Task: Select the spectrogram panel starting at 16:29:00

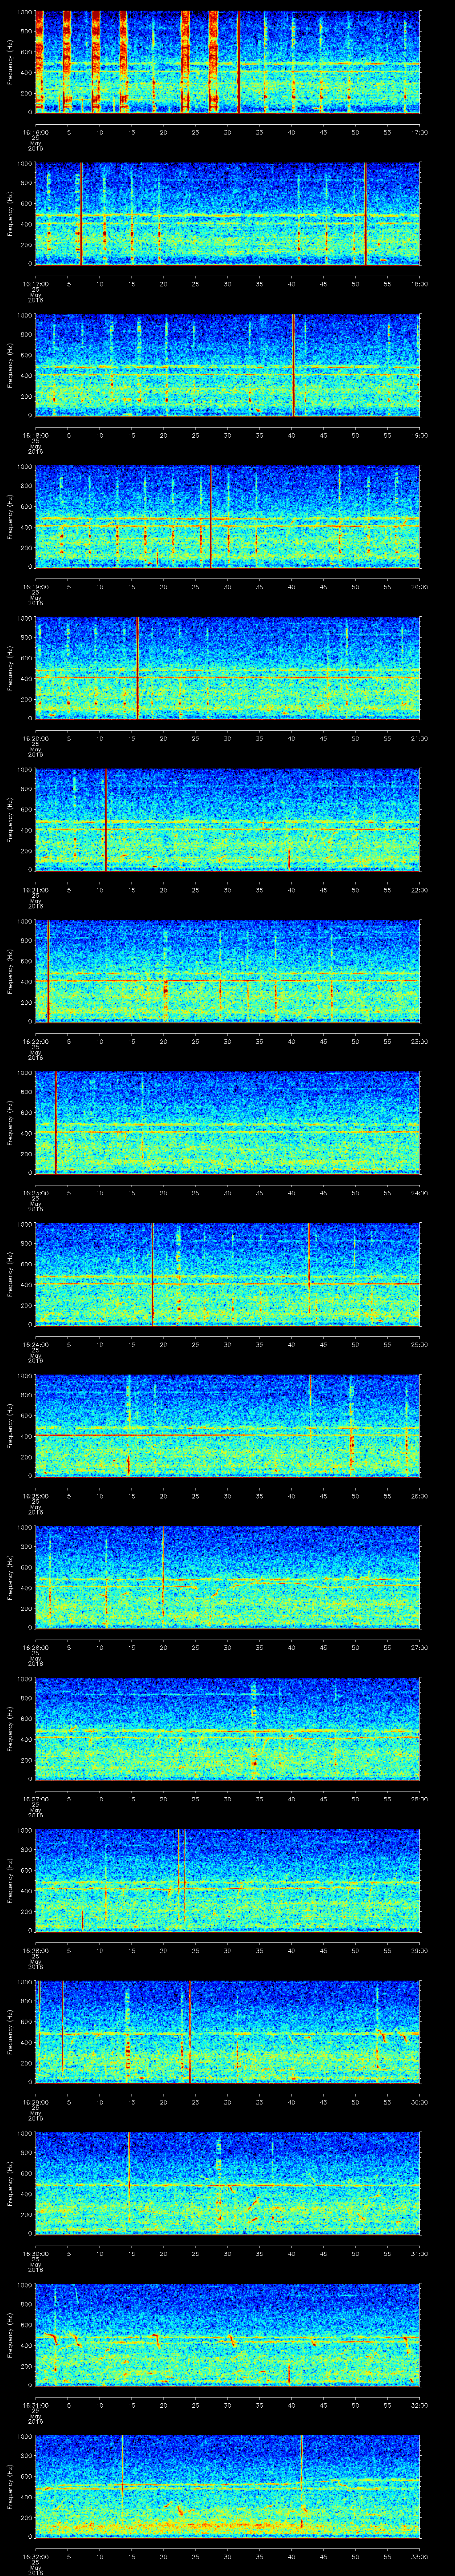Action: coord(228,2032)
